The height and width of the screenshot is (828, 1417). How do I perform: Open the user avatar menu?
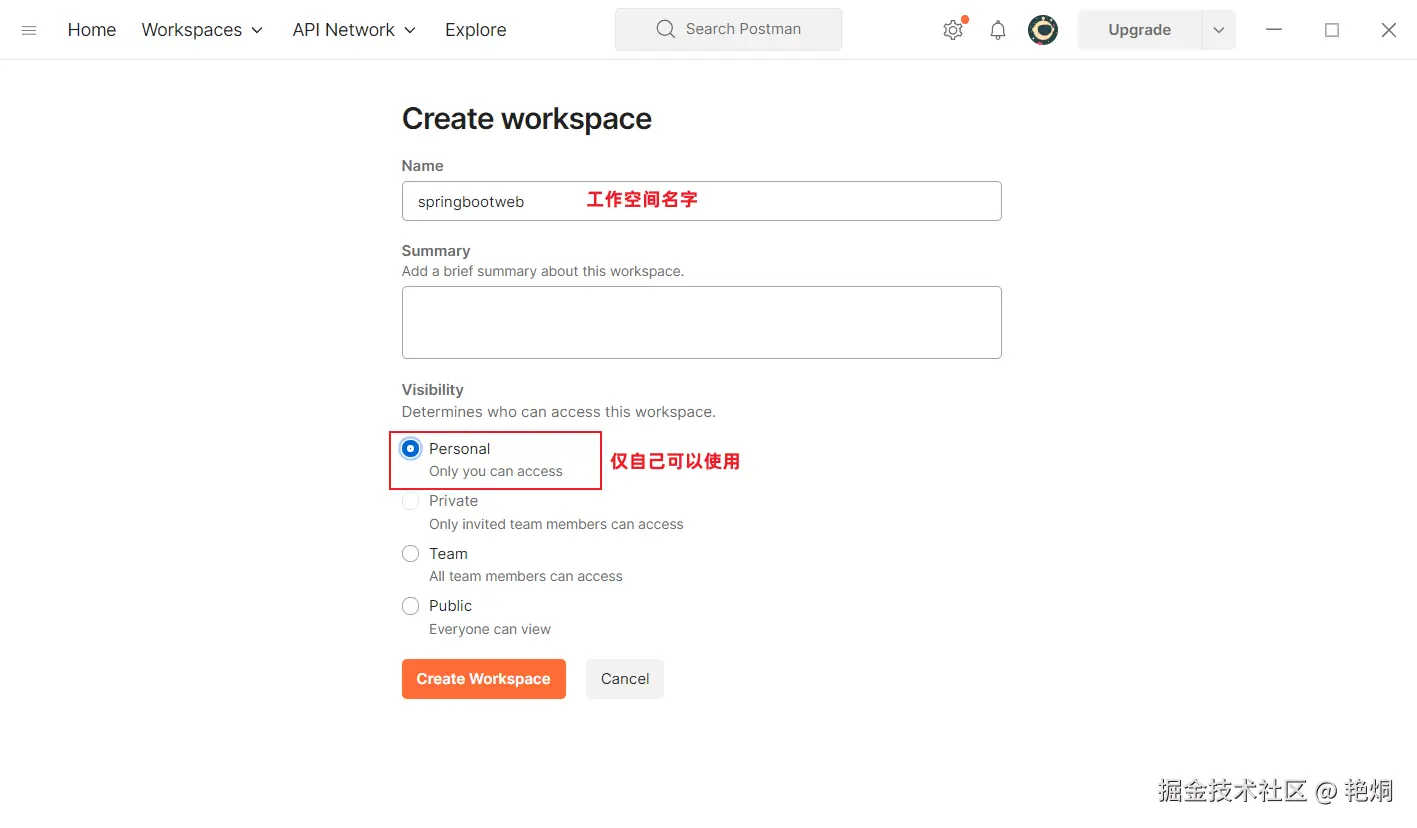[x=1043, y=30]
